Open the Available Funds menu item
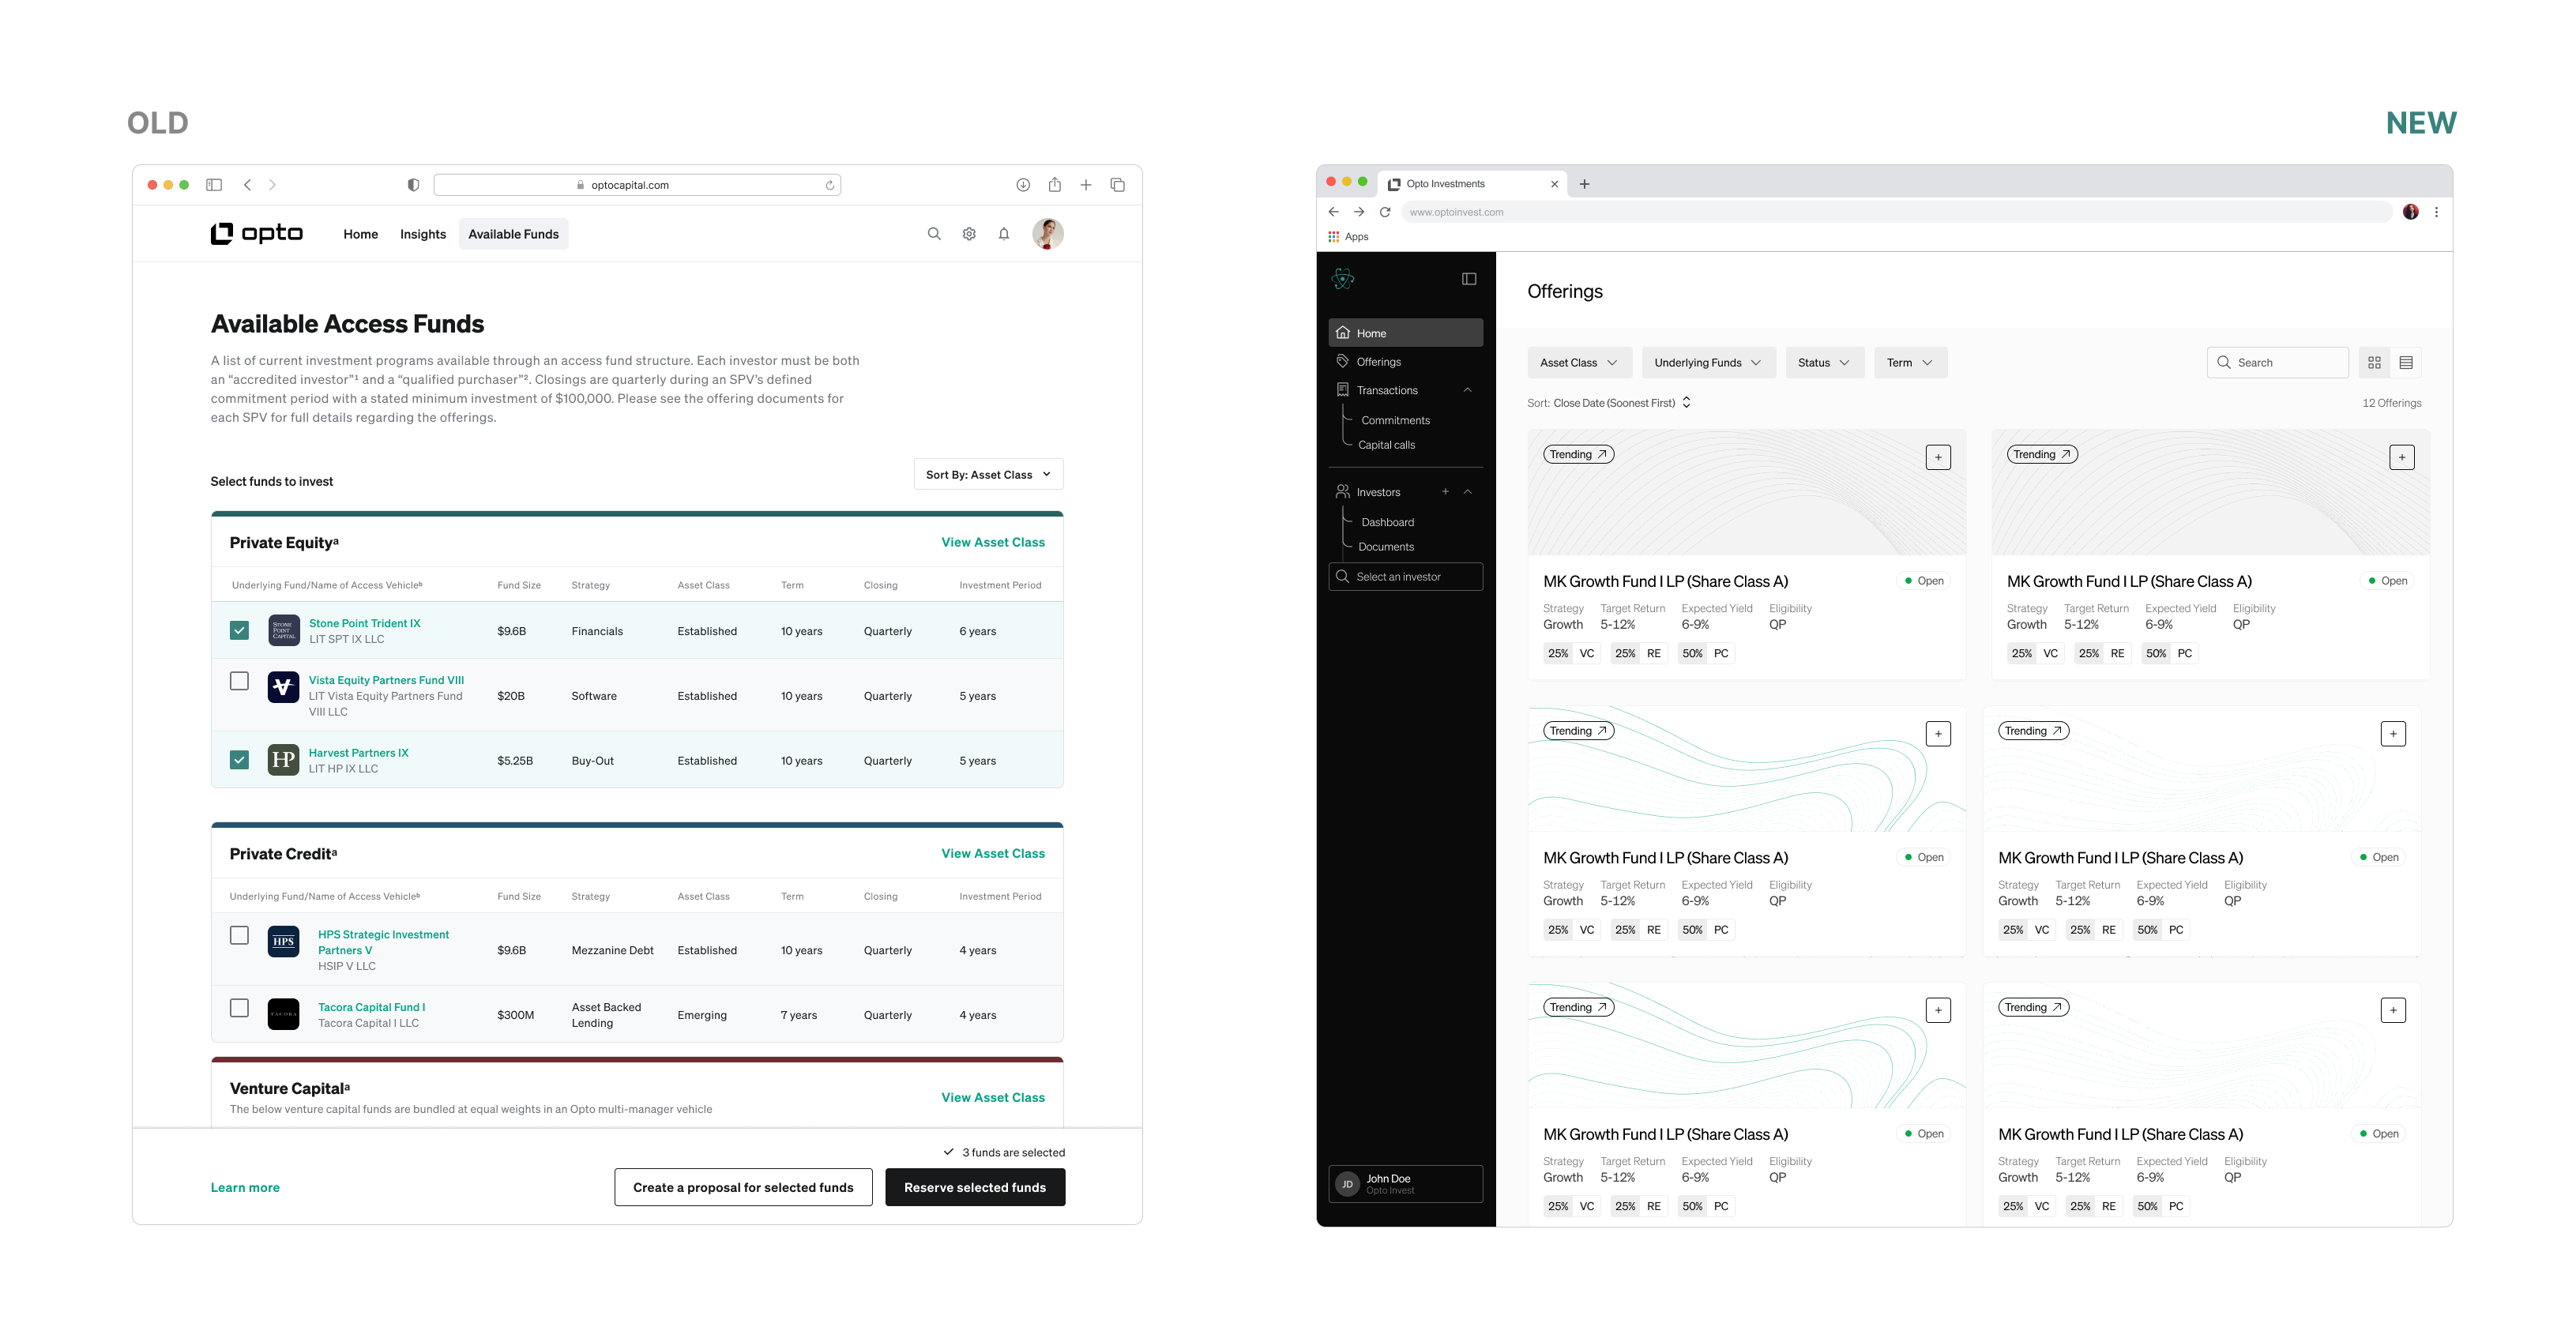The width and height of the screenshot is (2576, 1327). [513, 233]
